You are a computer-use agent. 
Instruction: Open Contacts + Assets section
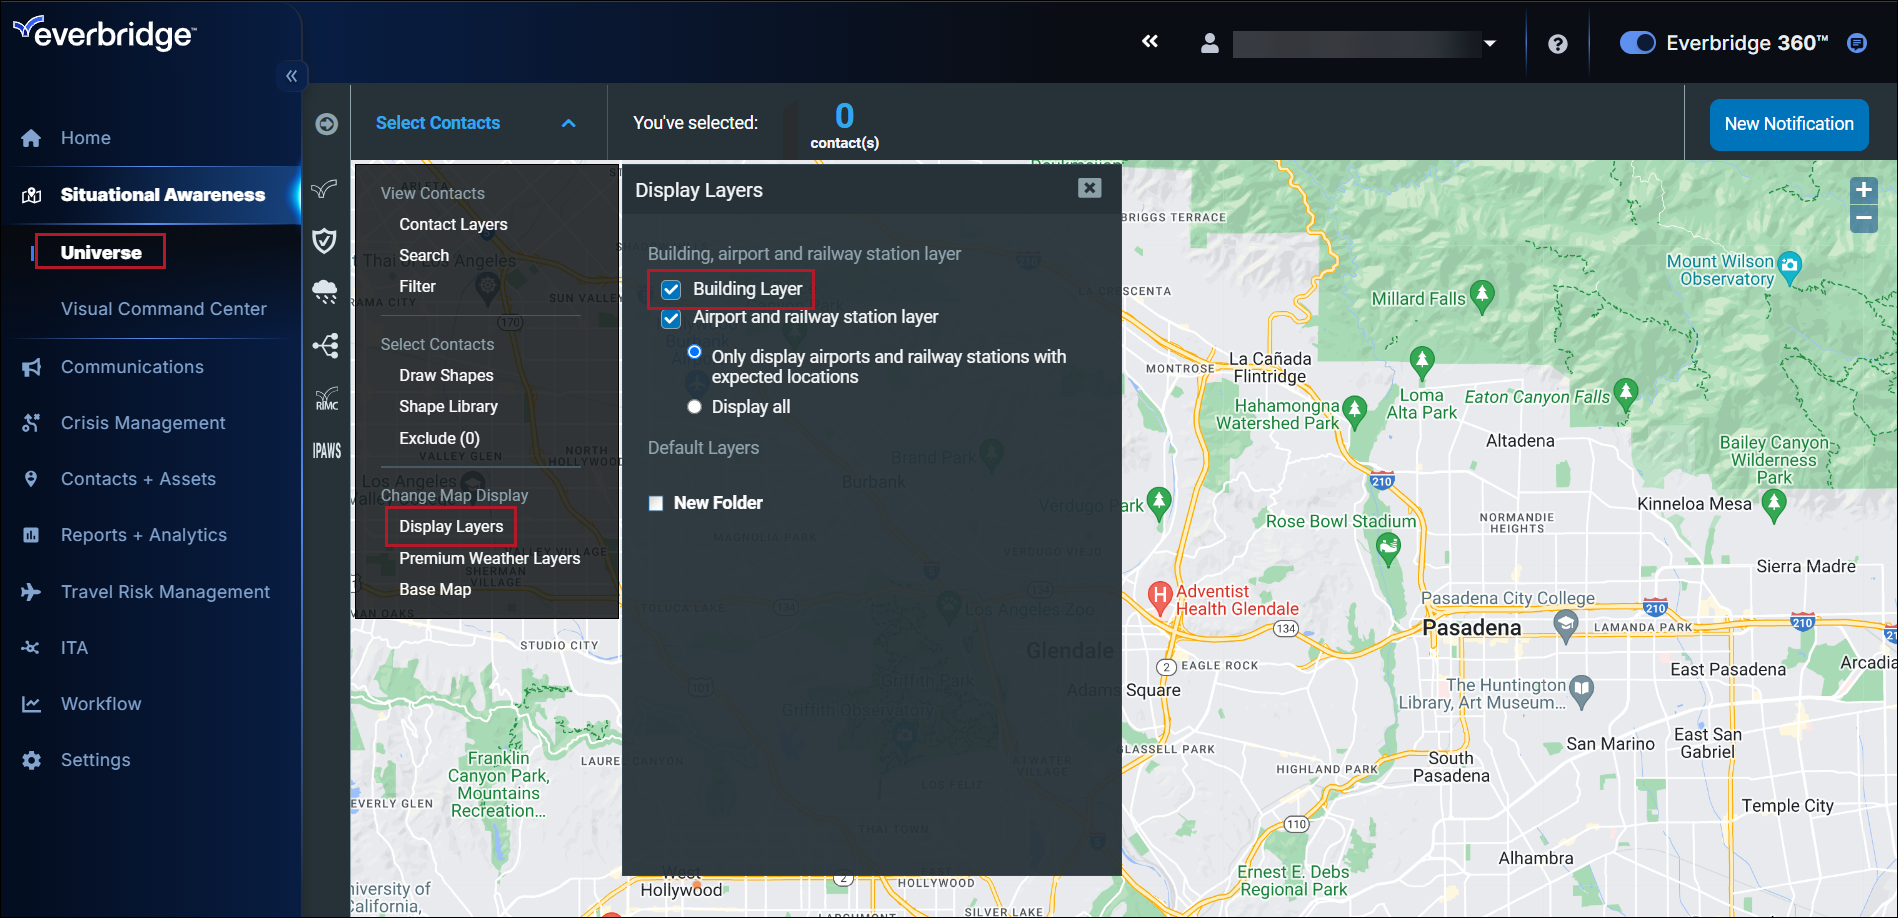[x=138, y=479]
